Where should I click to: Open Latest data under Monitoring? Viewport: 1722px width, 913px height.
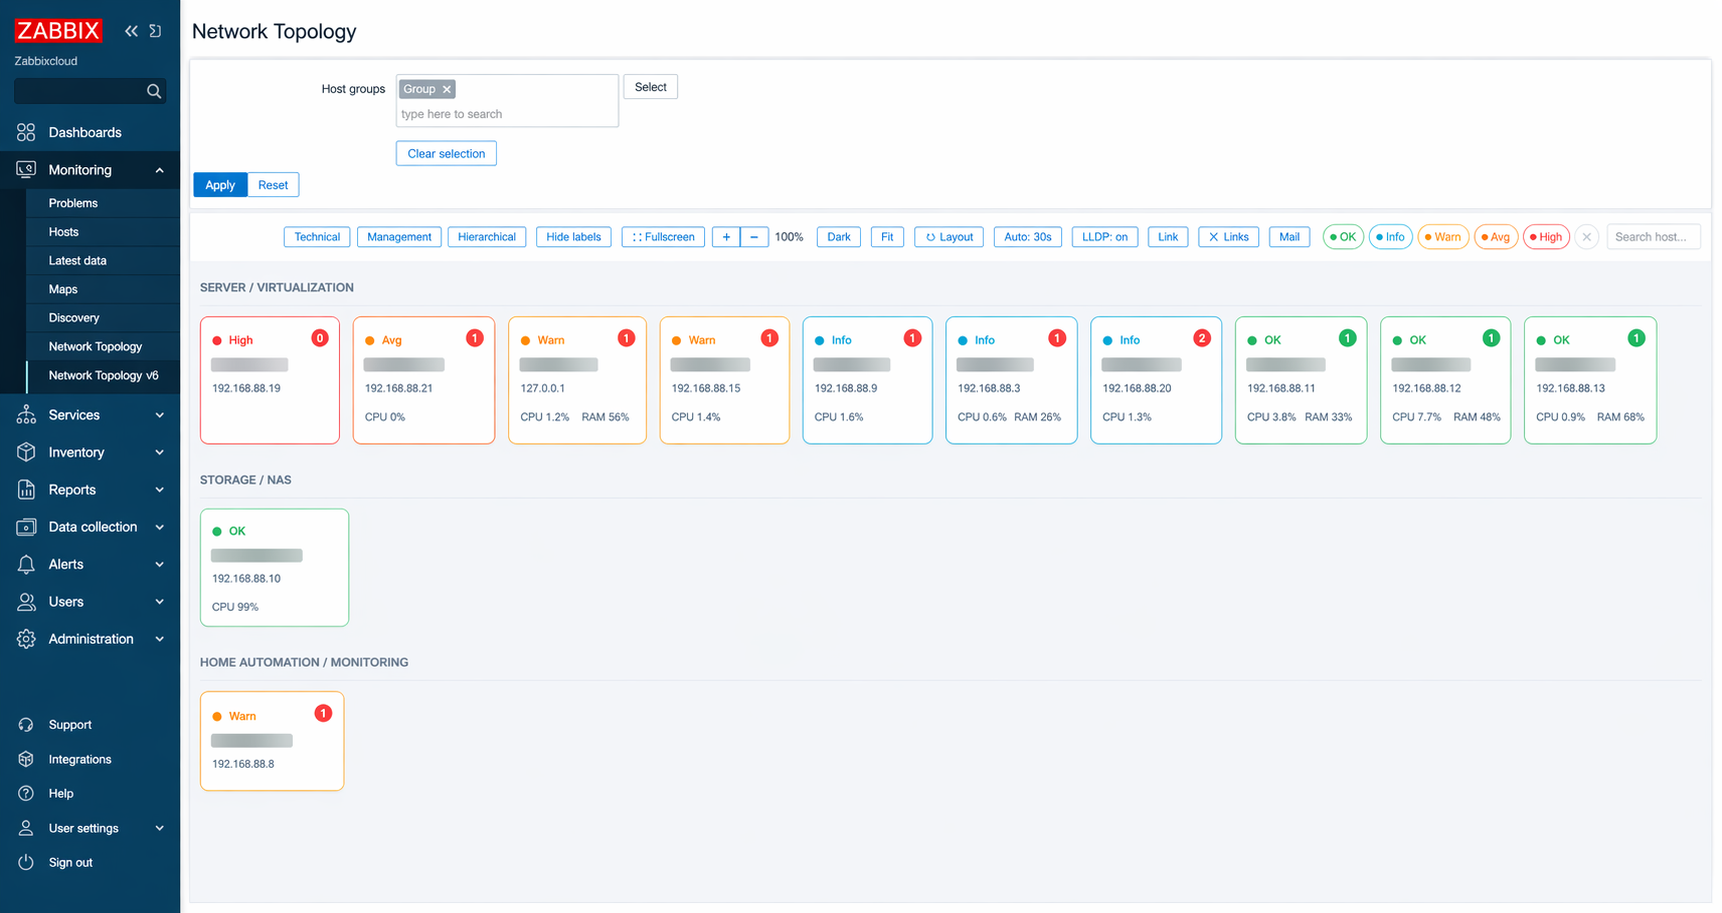pyautogui.click(x=77, y=260)
